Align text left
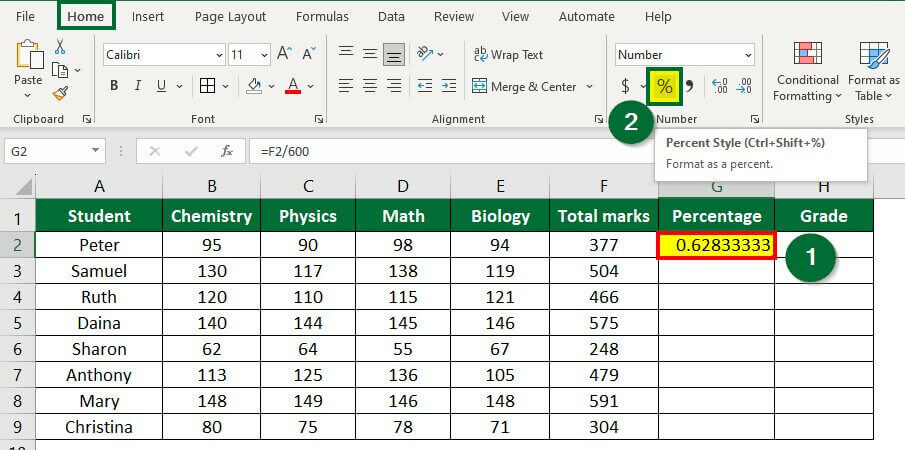905x450 pixels. coord(346,86)
